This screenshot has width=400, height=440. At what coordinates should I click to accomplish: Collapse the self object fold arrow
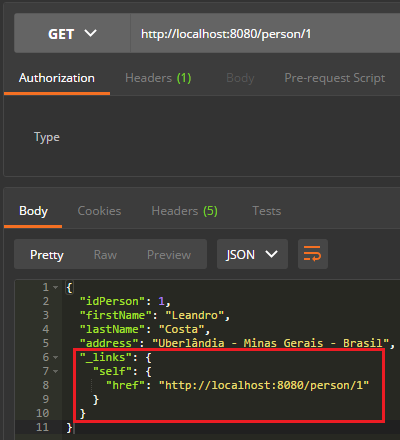coord(56,371)
